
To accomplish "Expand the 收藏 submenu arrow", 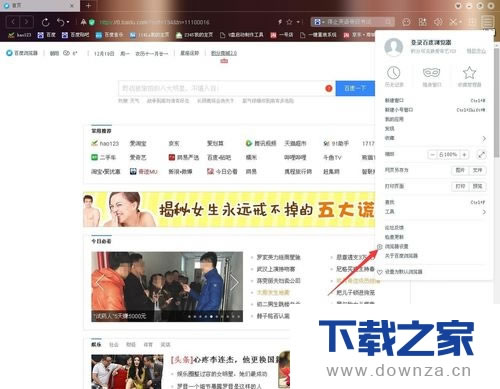I will (484, 138).
